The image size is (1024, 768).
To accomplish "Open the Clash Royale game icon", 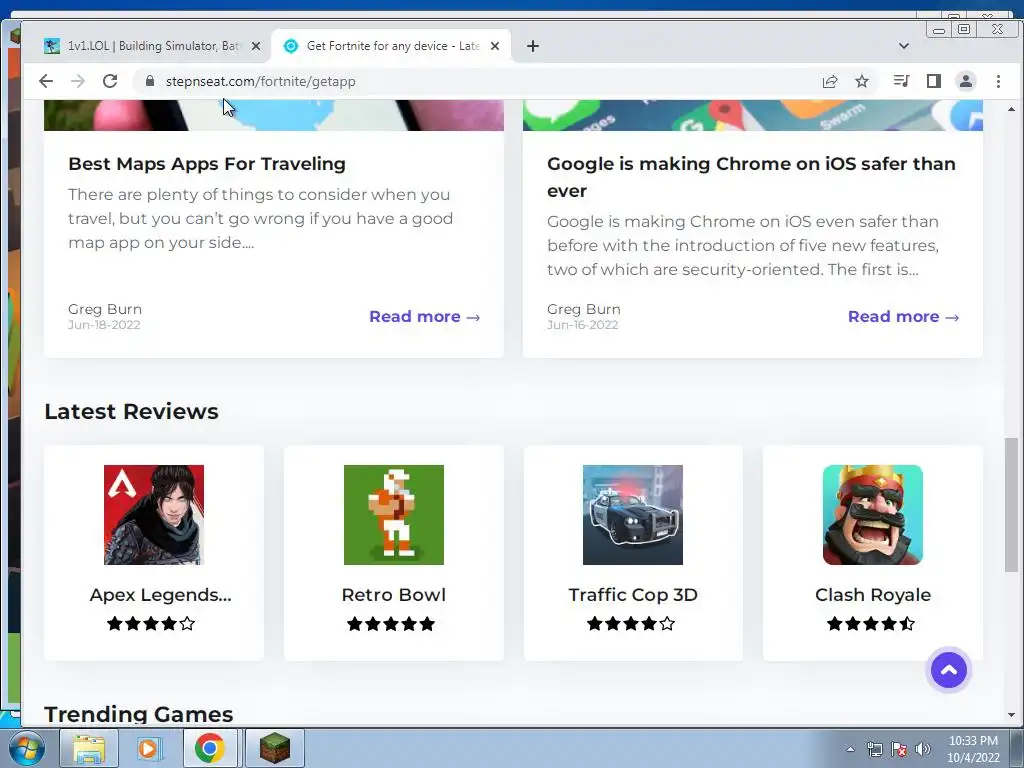I will (872, 515).
